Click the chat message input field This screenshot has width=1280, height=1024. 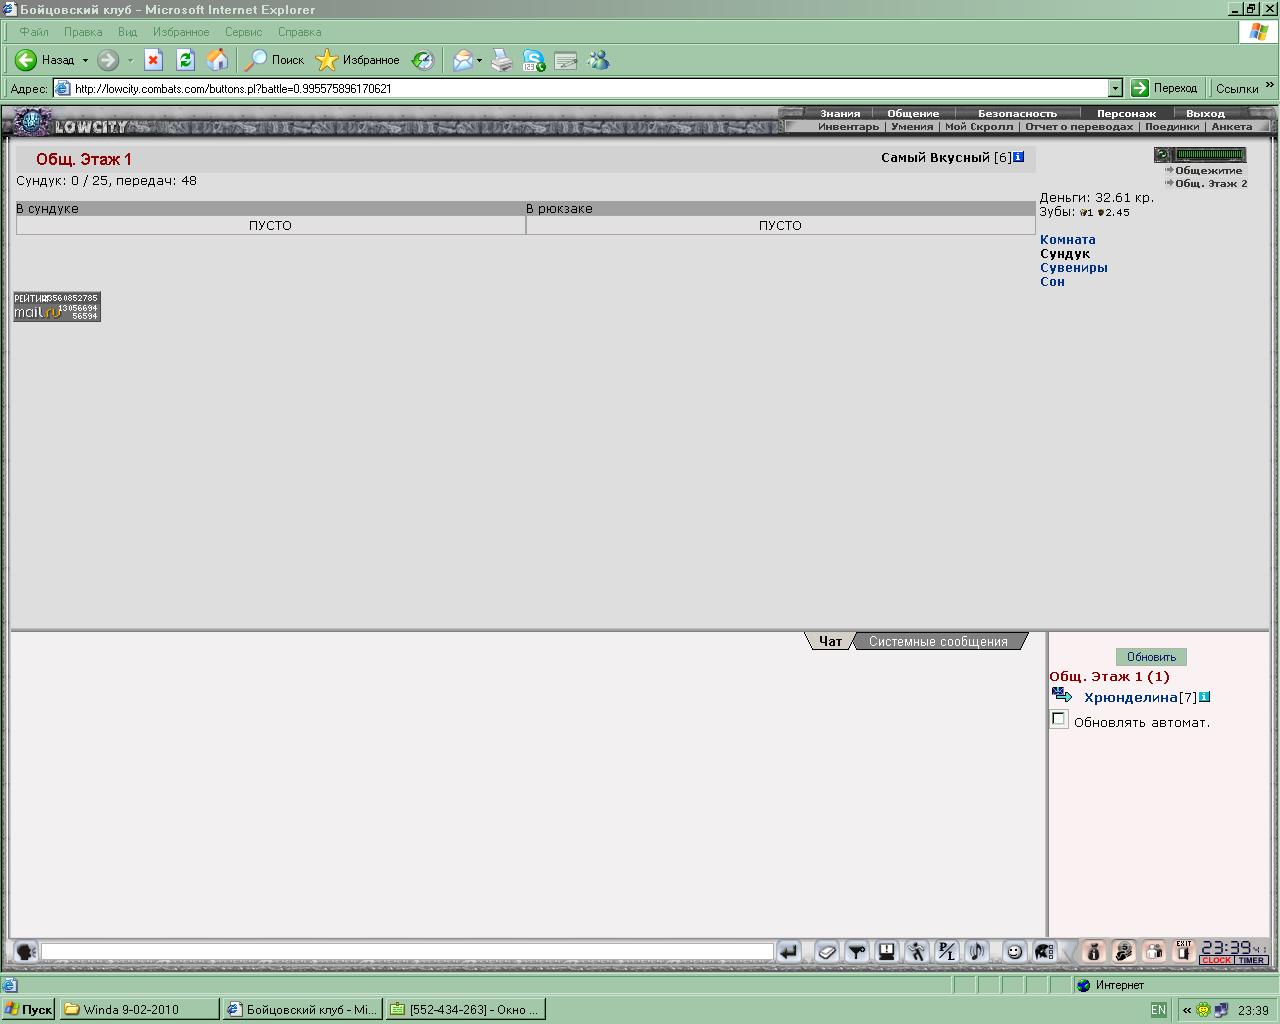tap(407, 952)
